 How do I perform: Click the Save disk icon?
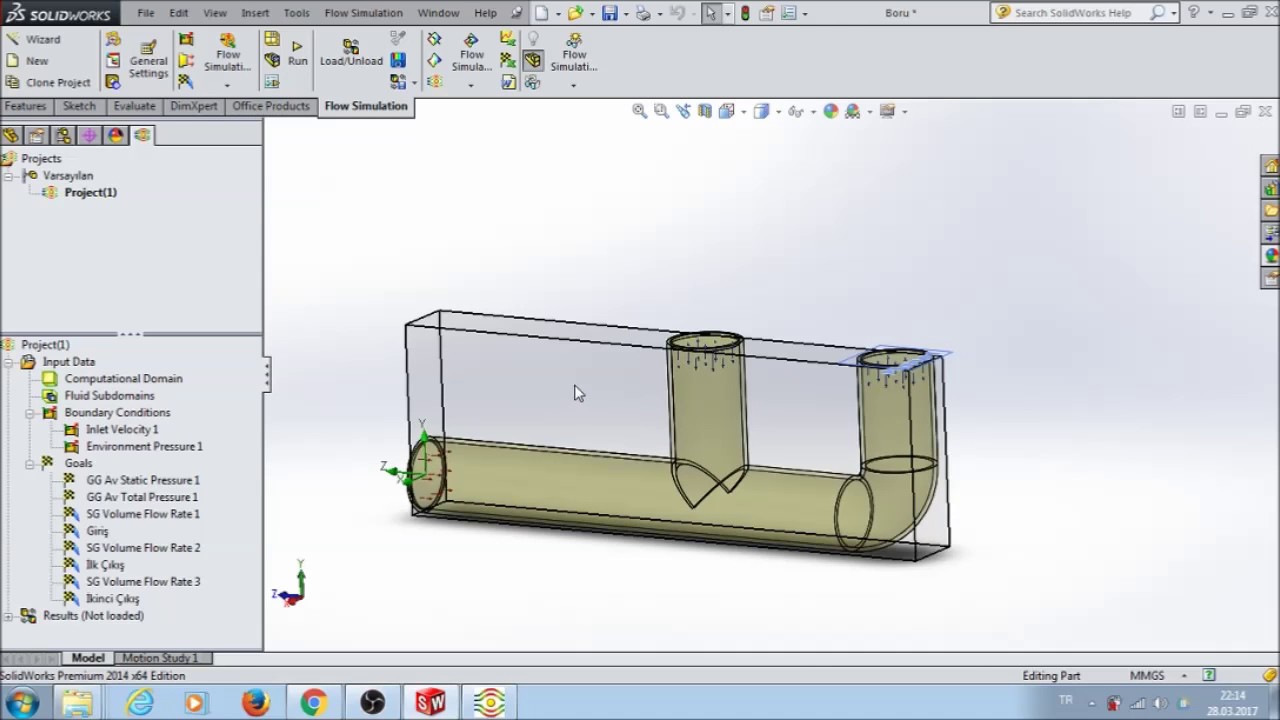(x=609, y=13)
